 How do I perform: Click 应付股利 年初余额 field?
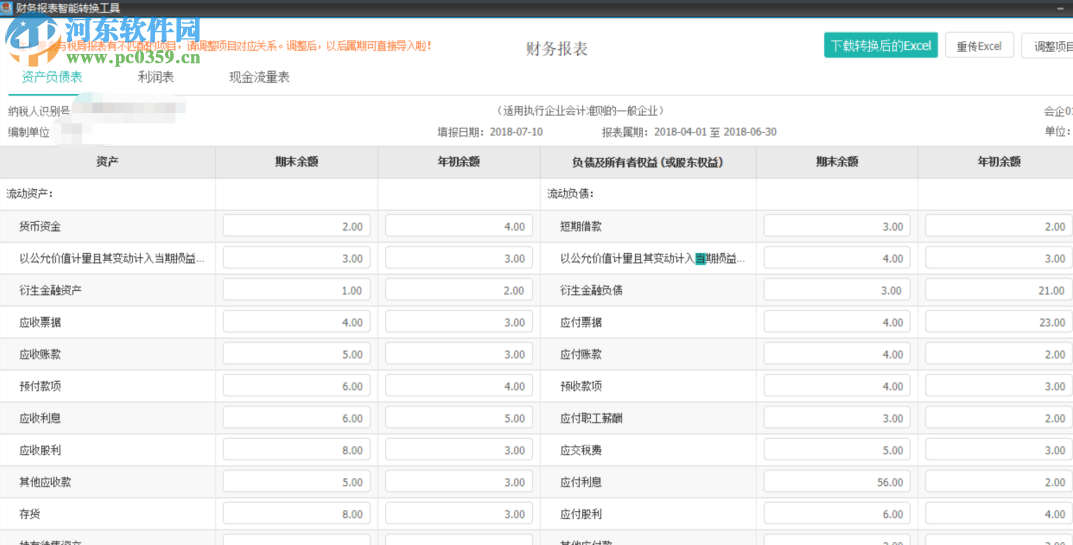pos(999,514)
